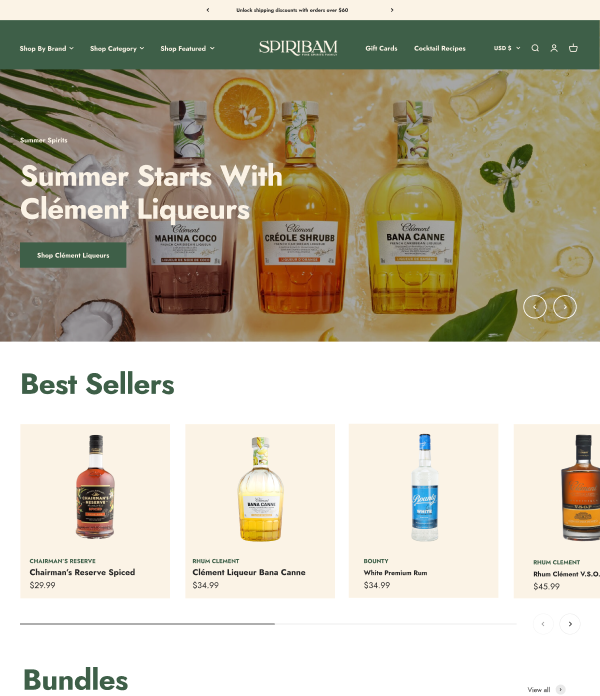Click the Spiribam logo
The width and height of the screenshot is (600, 696).
tap(298, 47)
